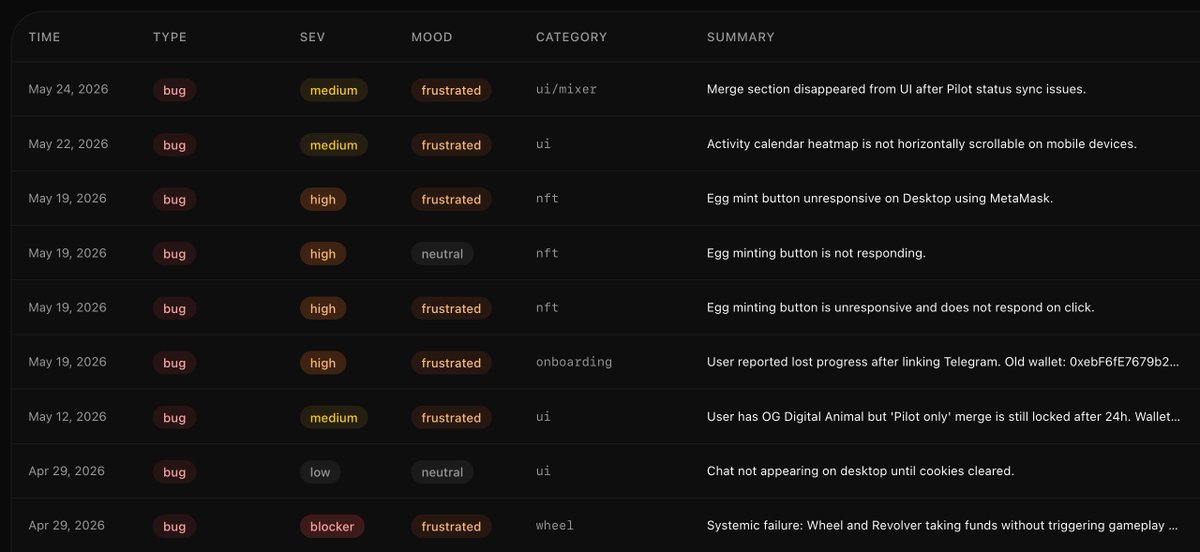Click the 'ui' category in the Chat row
1200x552 pixels.
click(543, 472)
